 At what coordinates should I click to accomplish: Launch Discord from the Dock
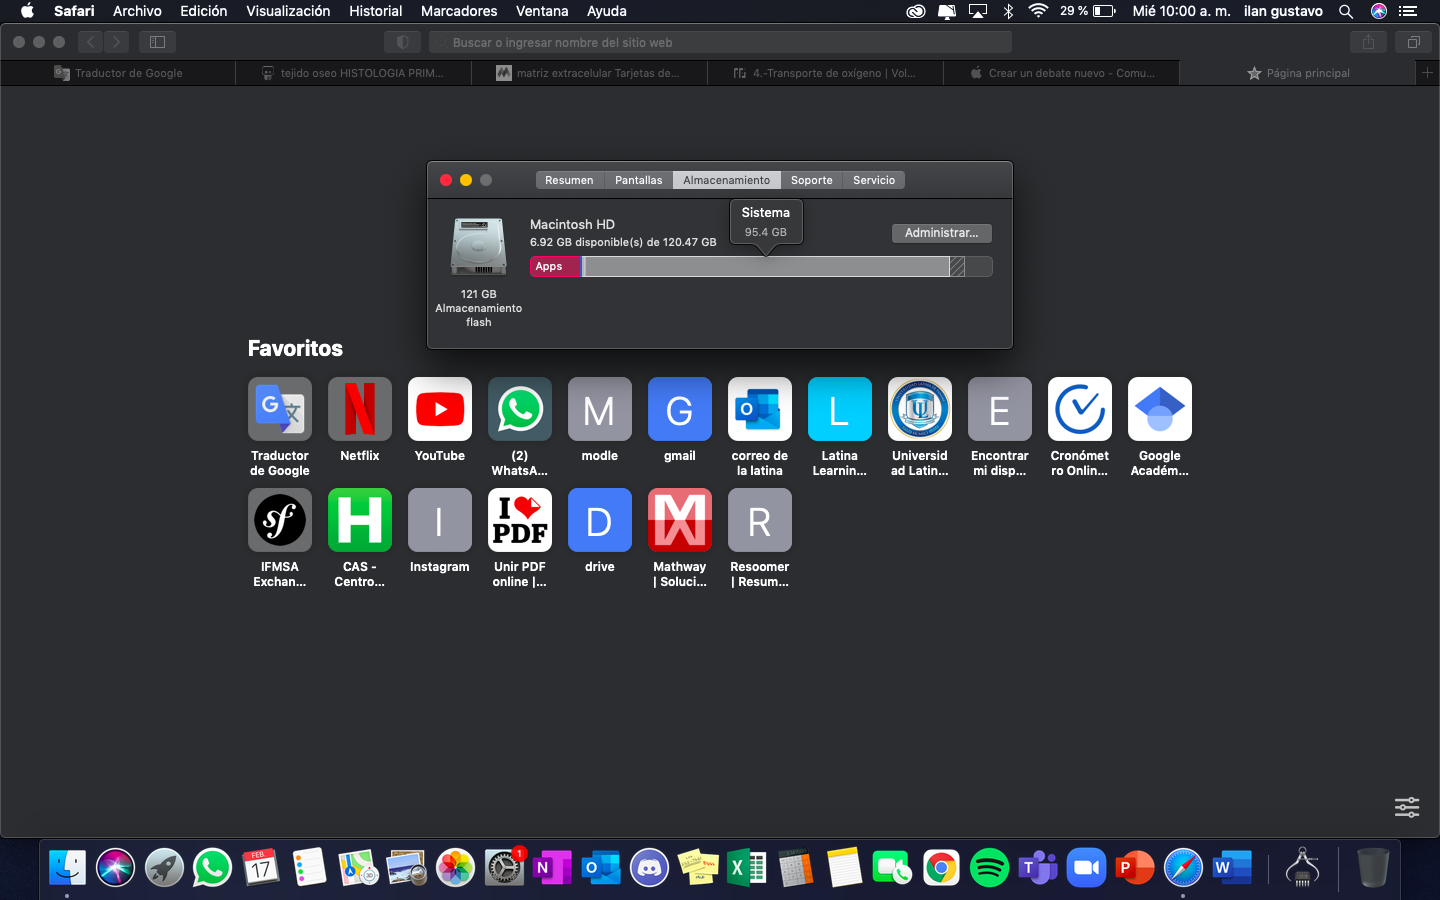click(x=650, y=868)
